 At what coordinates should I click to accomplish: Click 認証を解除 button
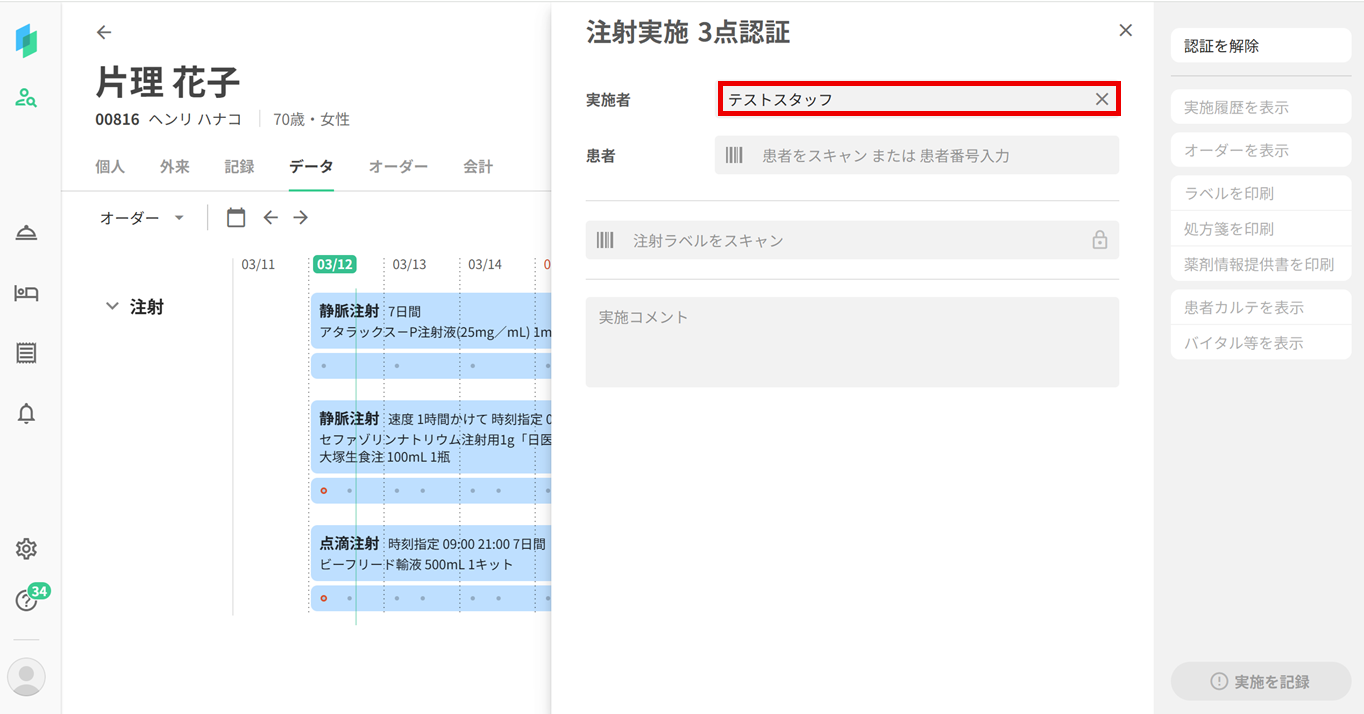1261,46
